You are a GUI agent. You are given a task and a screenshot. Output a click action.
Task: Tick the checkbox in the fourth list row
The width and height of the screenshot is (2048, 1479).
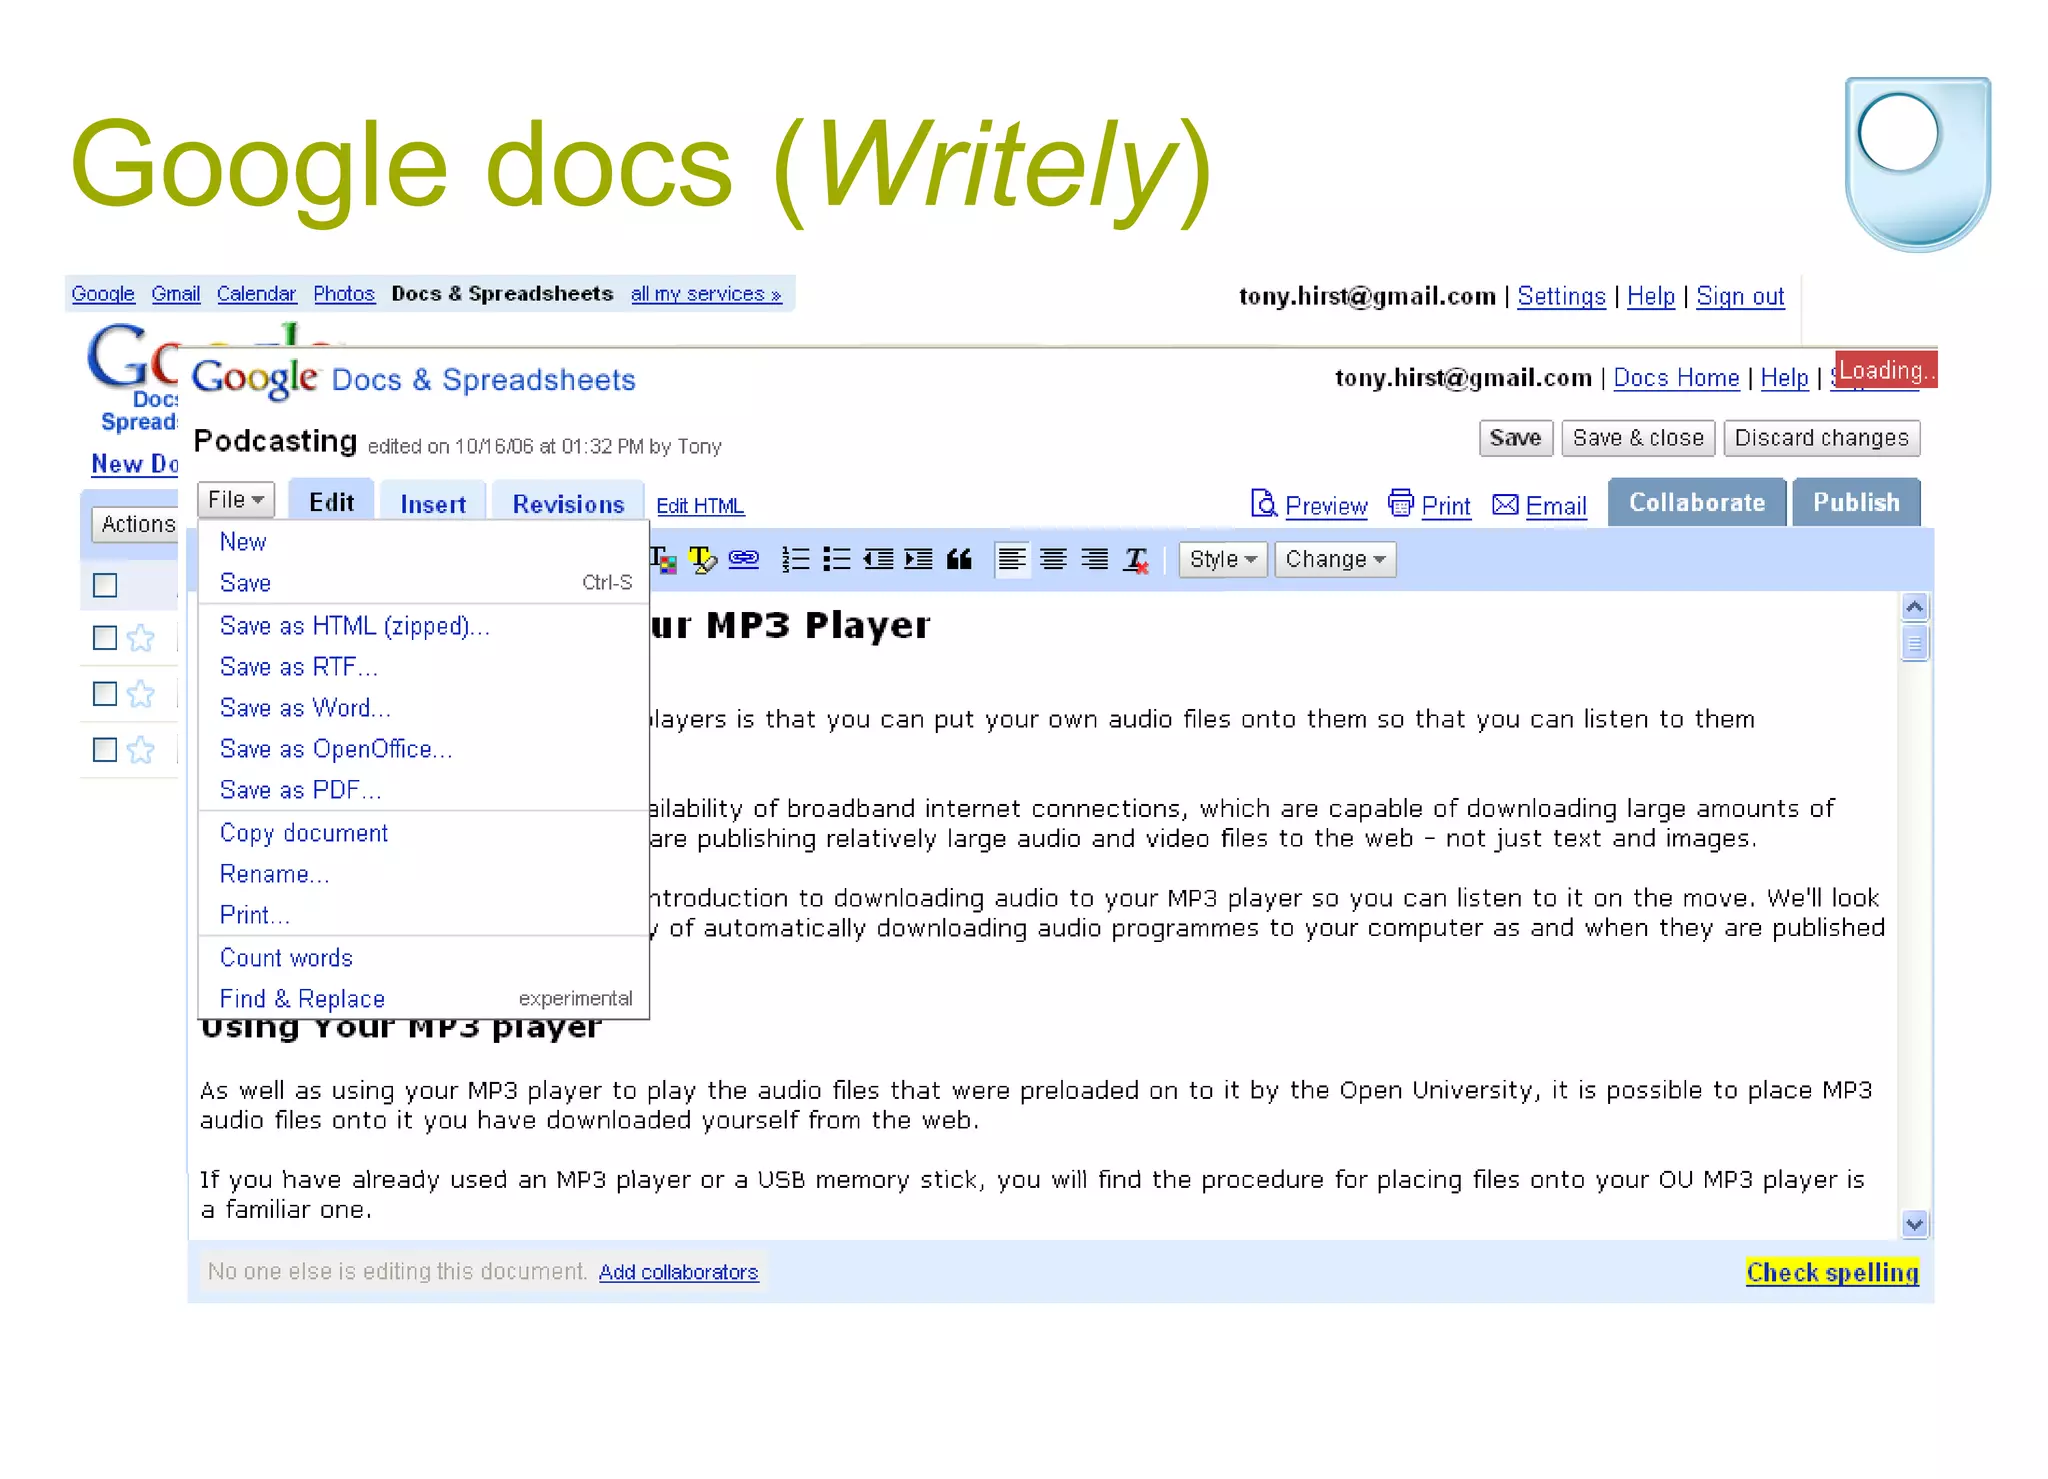coord(105,750)
